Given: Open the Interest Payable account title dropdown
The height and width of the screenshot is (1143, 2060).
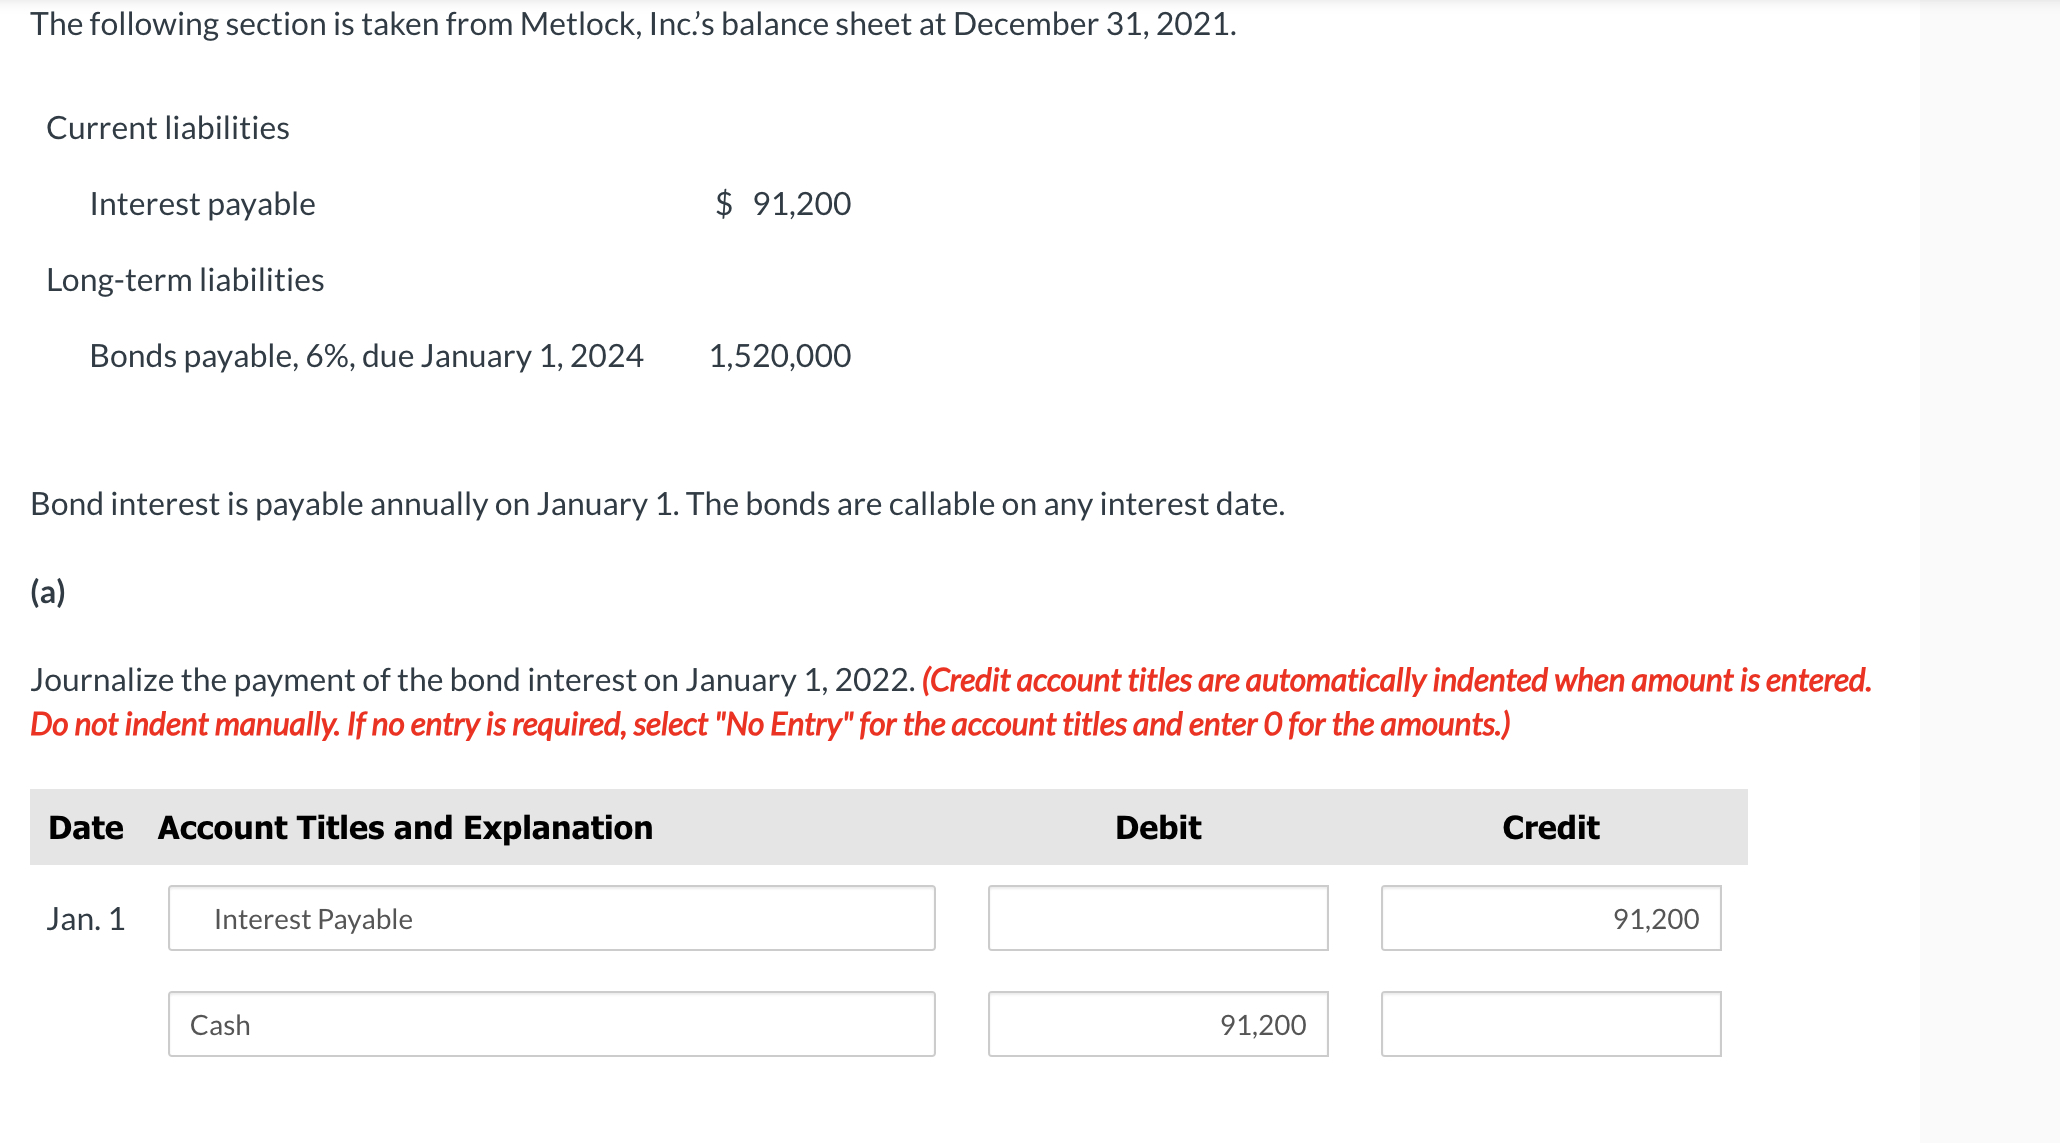Looking at the screenshot, I should (550, 917).
